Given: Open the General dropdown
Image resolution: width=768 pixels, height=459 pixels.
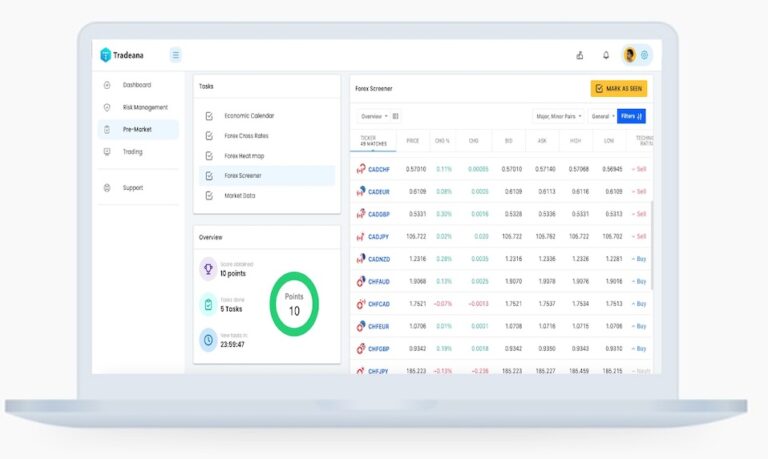Looking at the screenshot, I should click(x=602, y=116).
